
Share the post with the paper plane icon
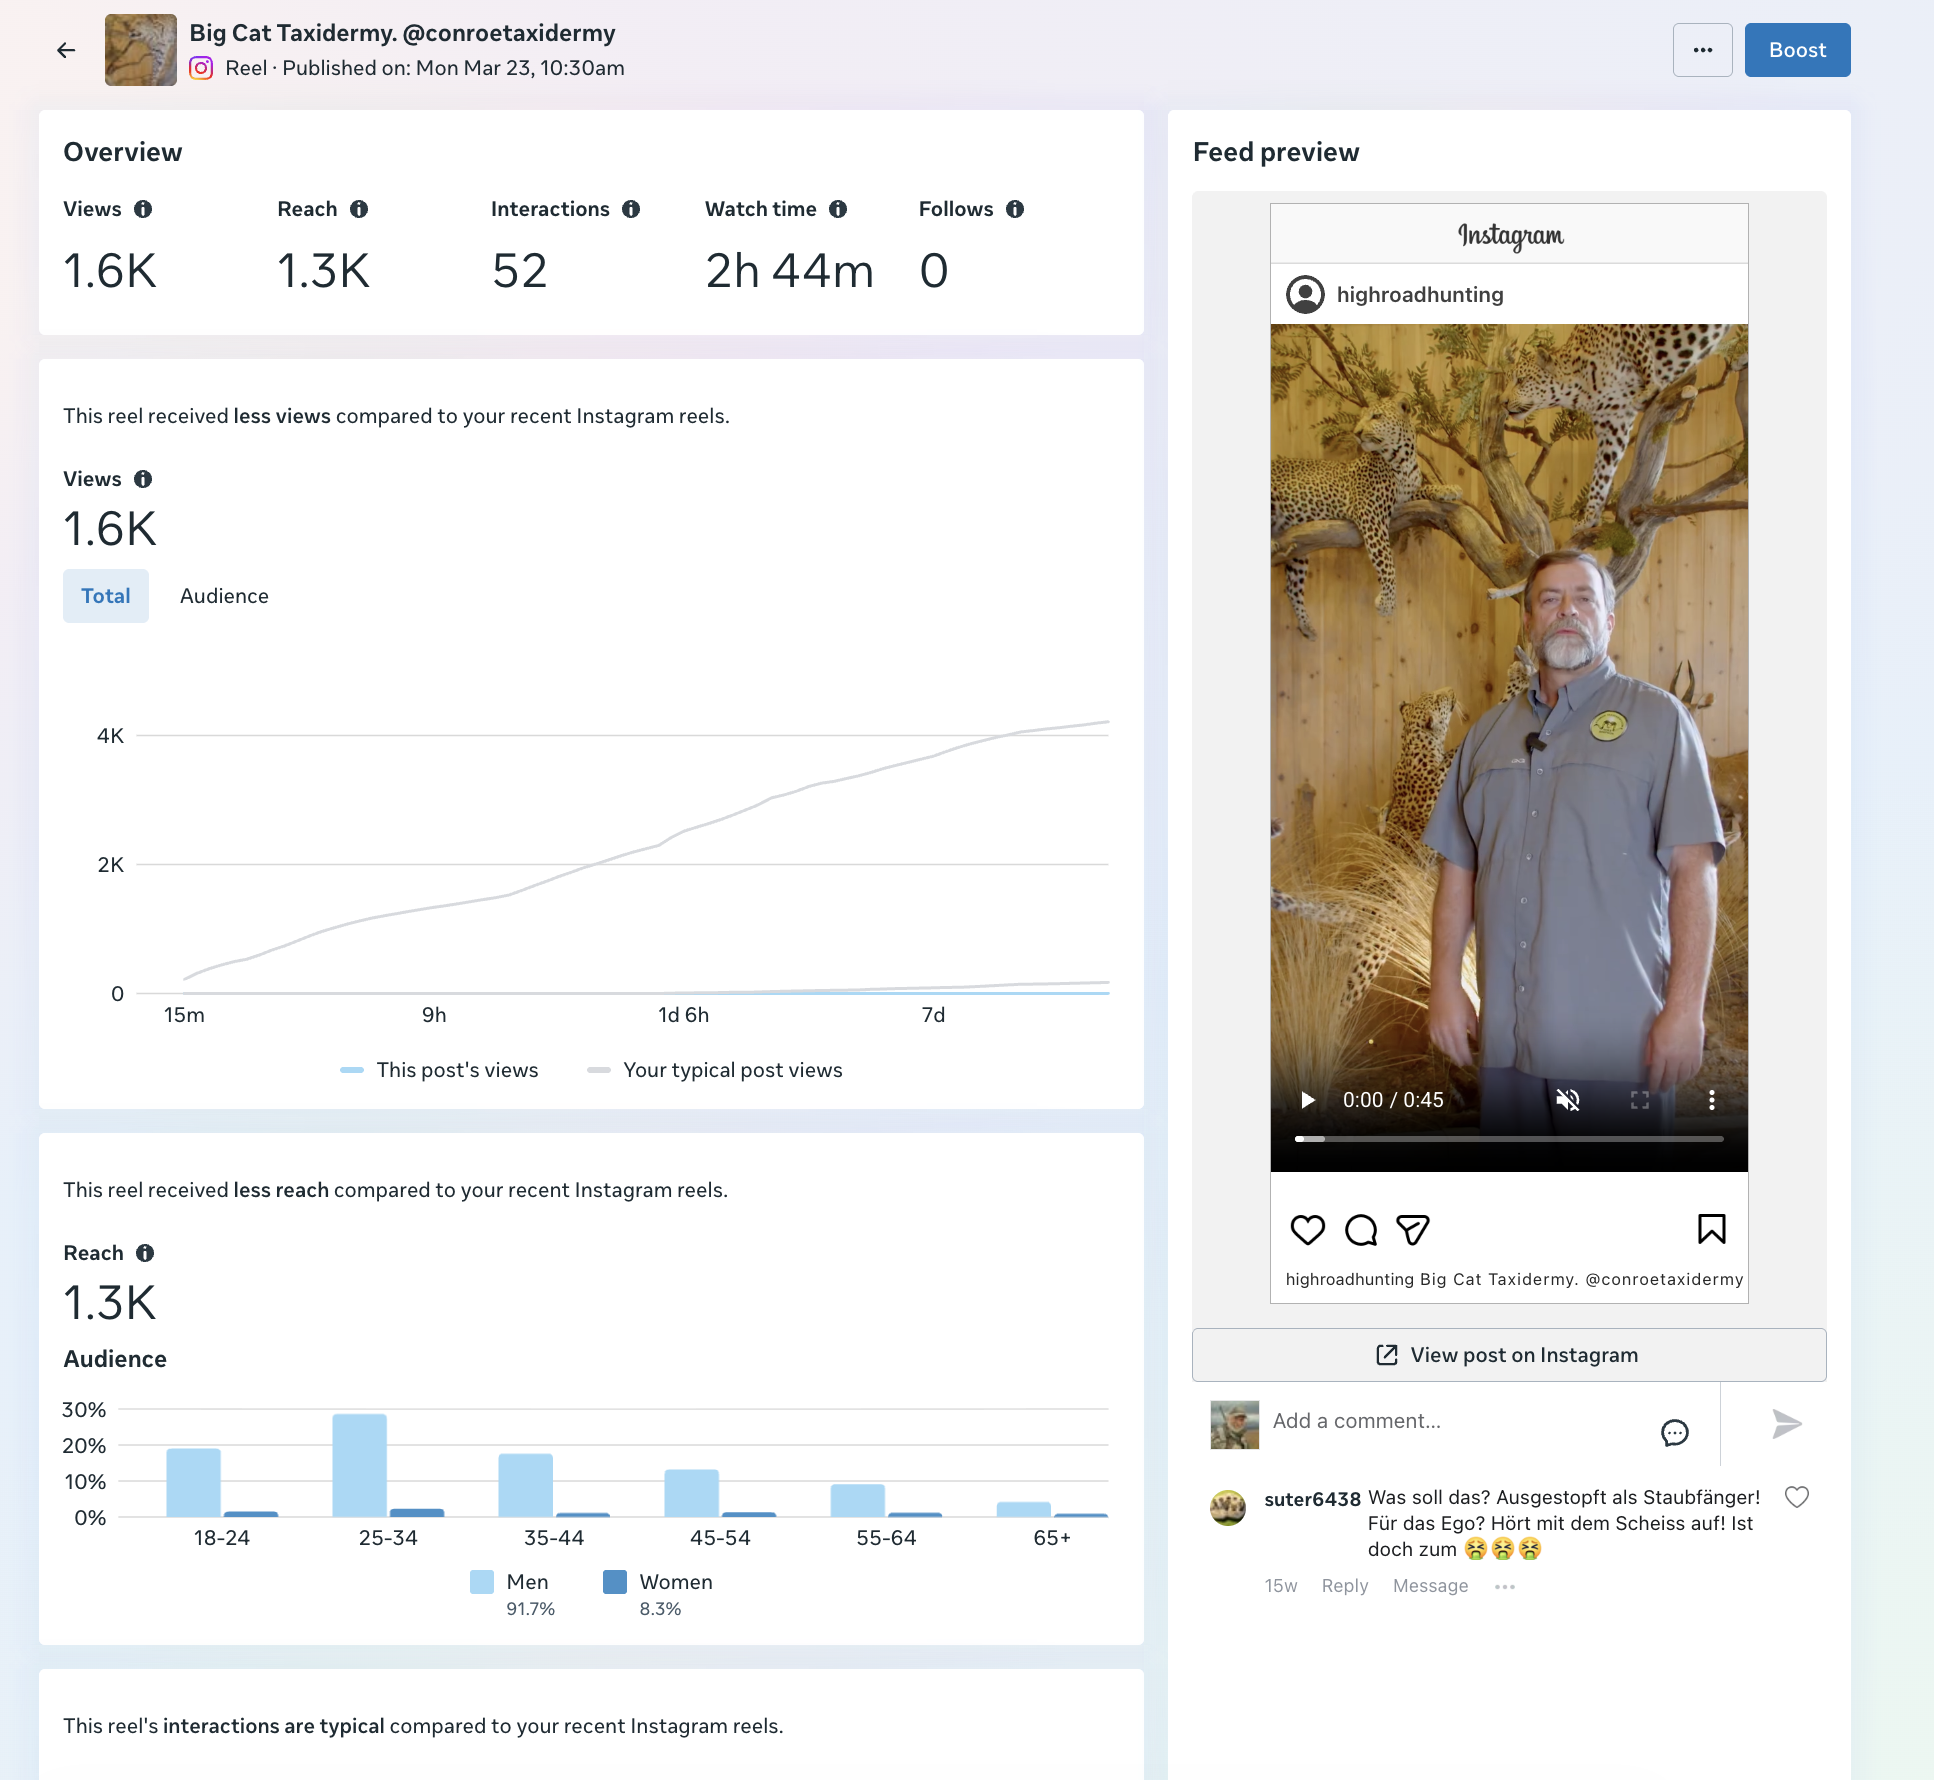click(1413, 1229)
